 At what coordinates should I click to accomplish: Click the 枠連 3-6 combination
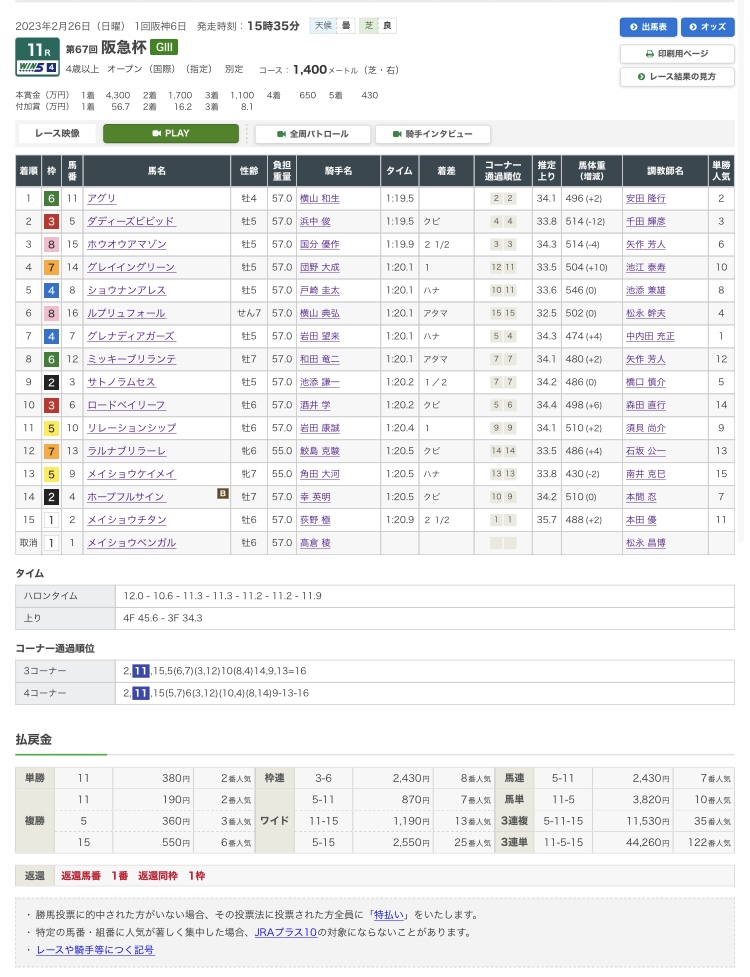coord(323,778)
